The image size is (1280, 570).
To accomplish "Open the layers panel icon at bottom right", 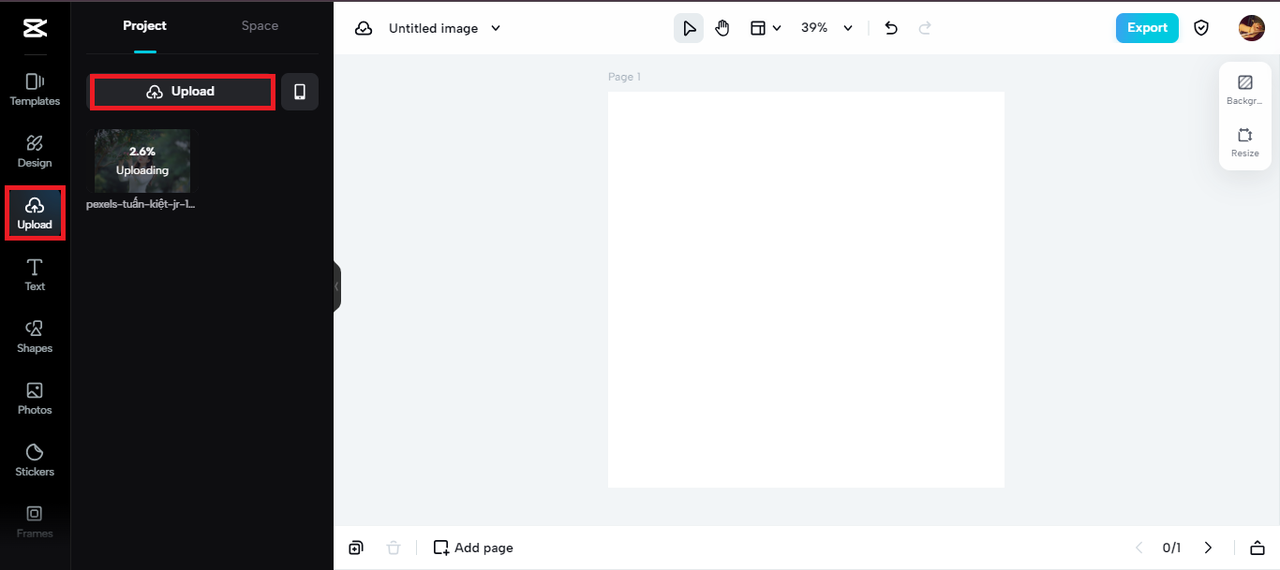I will (1258, 548).
